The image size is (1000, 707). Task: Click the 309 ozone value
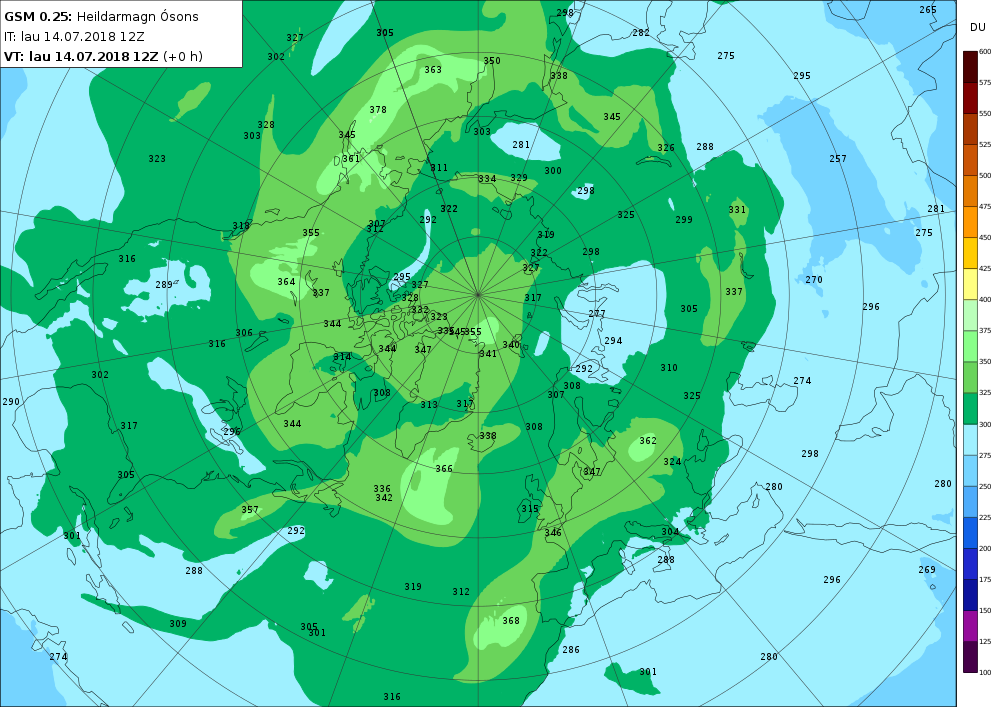(x=178, y=623)
